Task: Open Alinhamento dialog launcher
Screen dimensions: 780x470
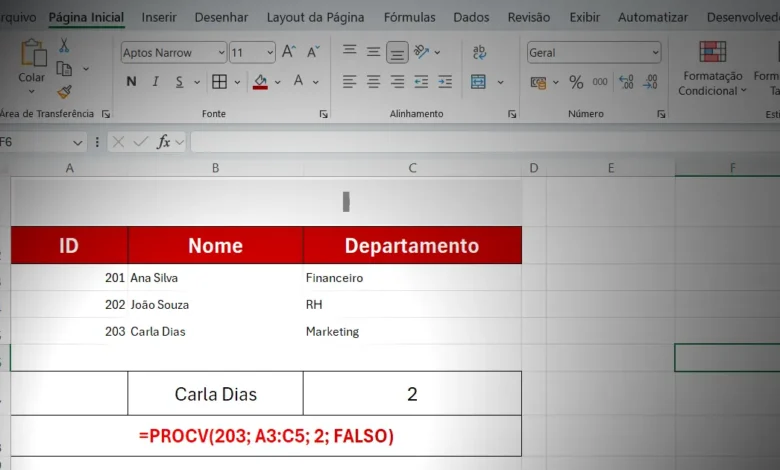Action: (512, 114)
